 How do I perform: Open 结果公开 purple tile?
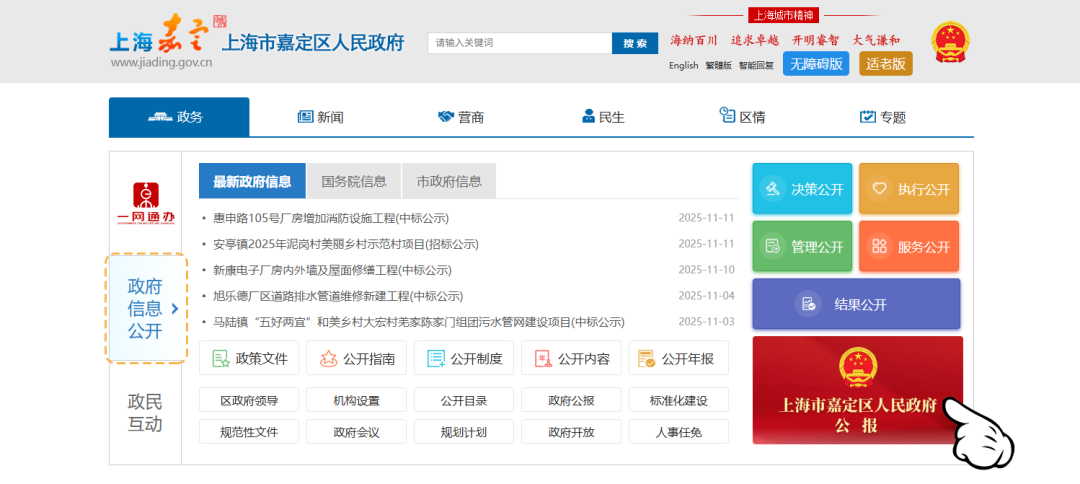pos(855,304)
